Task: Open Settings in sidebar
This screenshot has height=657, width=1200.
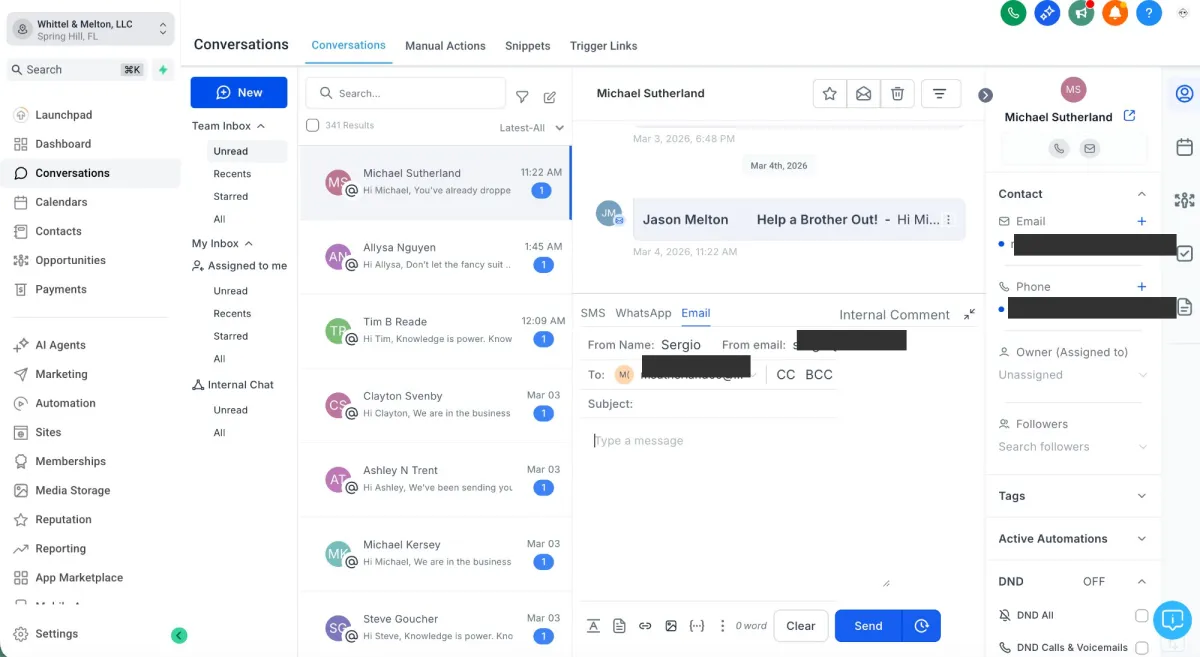Action: tap(56, 634)
